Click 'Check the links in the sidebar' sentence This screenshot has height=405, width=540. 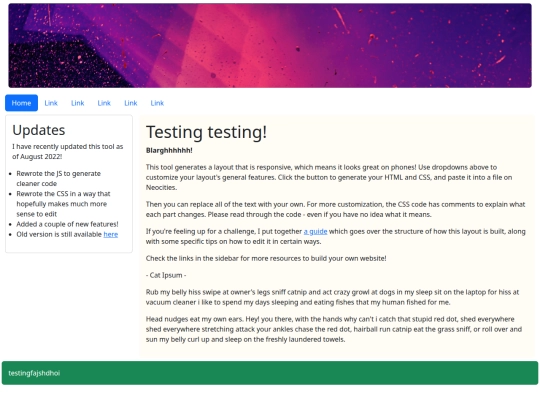(266, 258)
